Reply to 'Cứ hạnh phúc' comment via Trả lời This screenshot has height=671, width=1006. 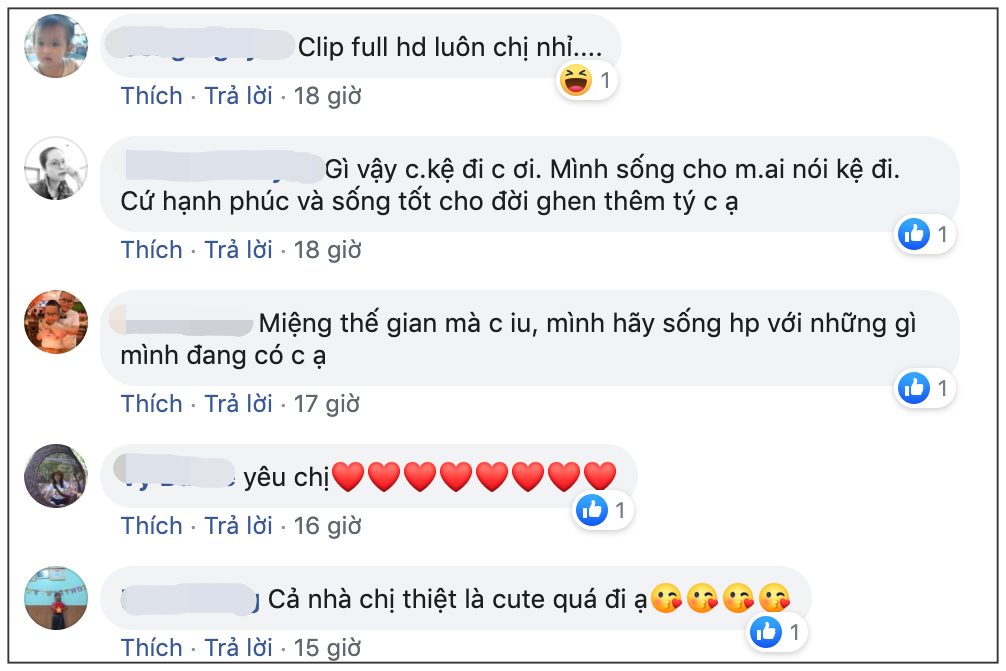pyautogui.click(x=238, y=249)
